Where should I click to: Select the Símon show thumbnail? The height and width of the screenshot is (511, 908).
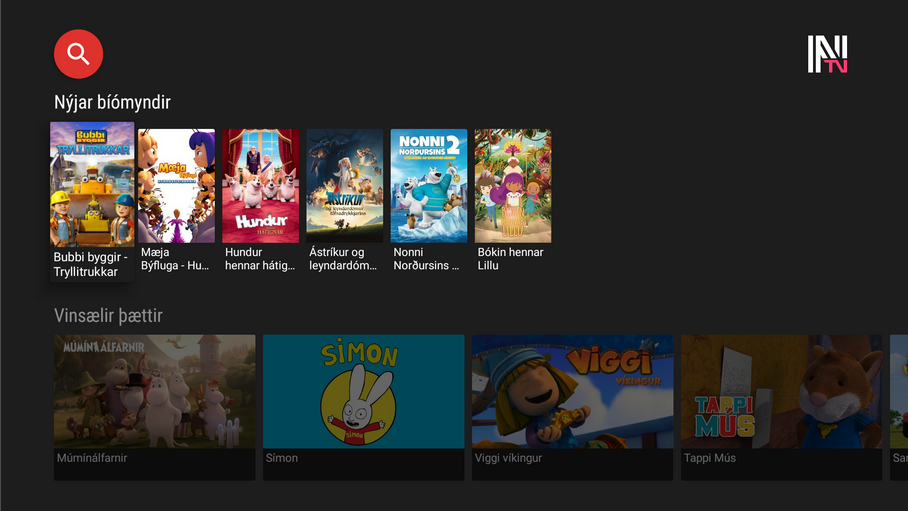coord(364,391)
